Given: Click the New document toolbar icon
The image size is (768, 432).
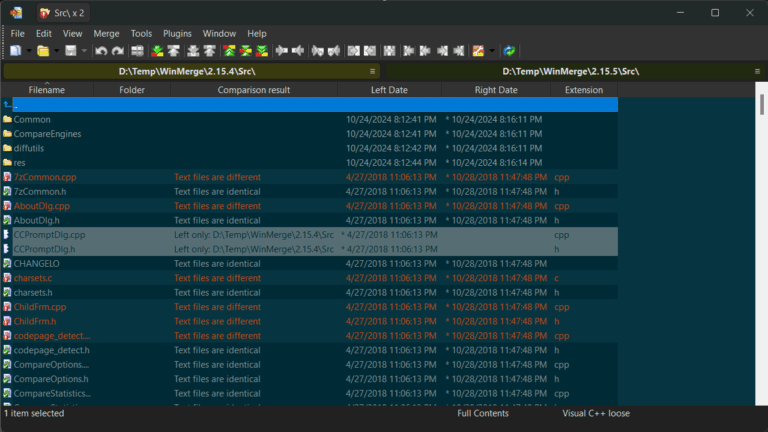Looking at the screenshot, I should (16, 51).
